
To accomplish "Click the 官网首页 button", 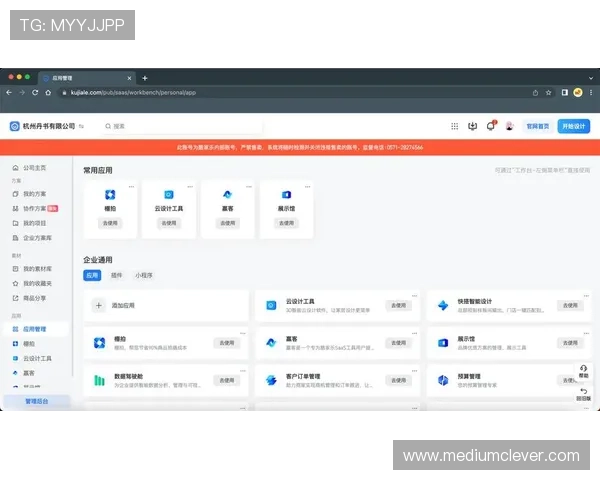I will [538, 126].
